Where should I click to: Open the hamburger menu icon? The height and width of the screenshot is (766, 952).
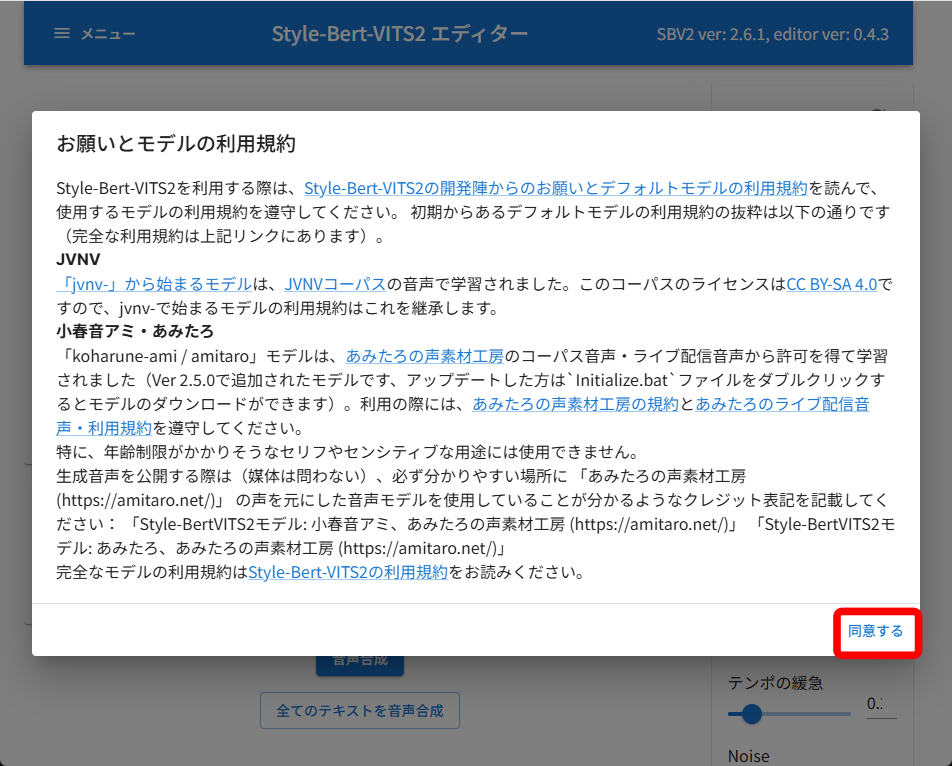tap(62, 33)
